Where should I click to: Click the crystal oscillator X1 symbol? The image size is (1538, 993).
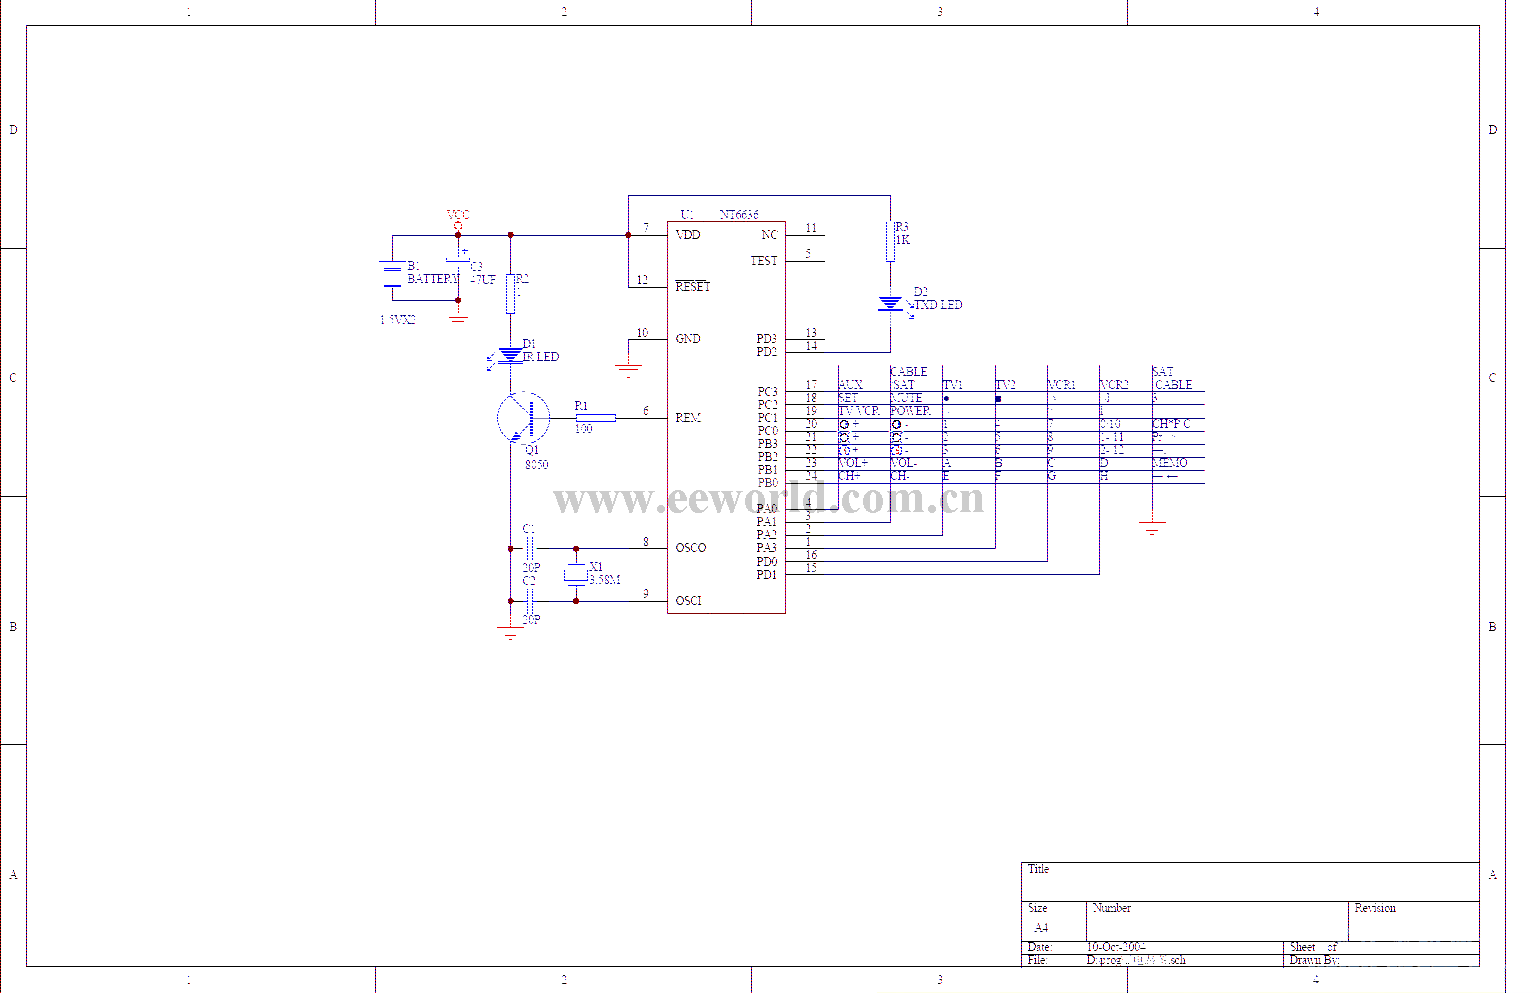click(576, 575)
